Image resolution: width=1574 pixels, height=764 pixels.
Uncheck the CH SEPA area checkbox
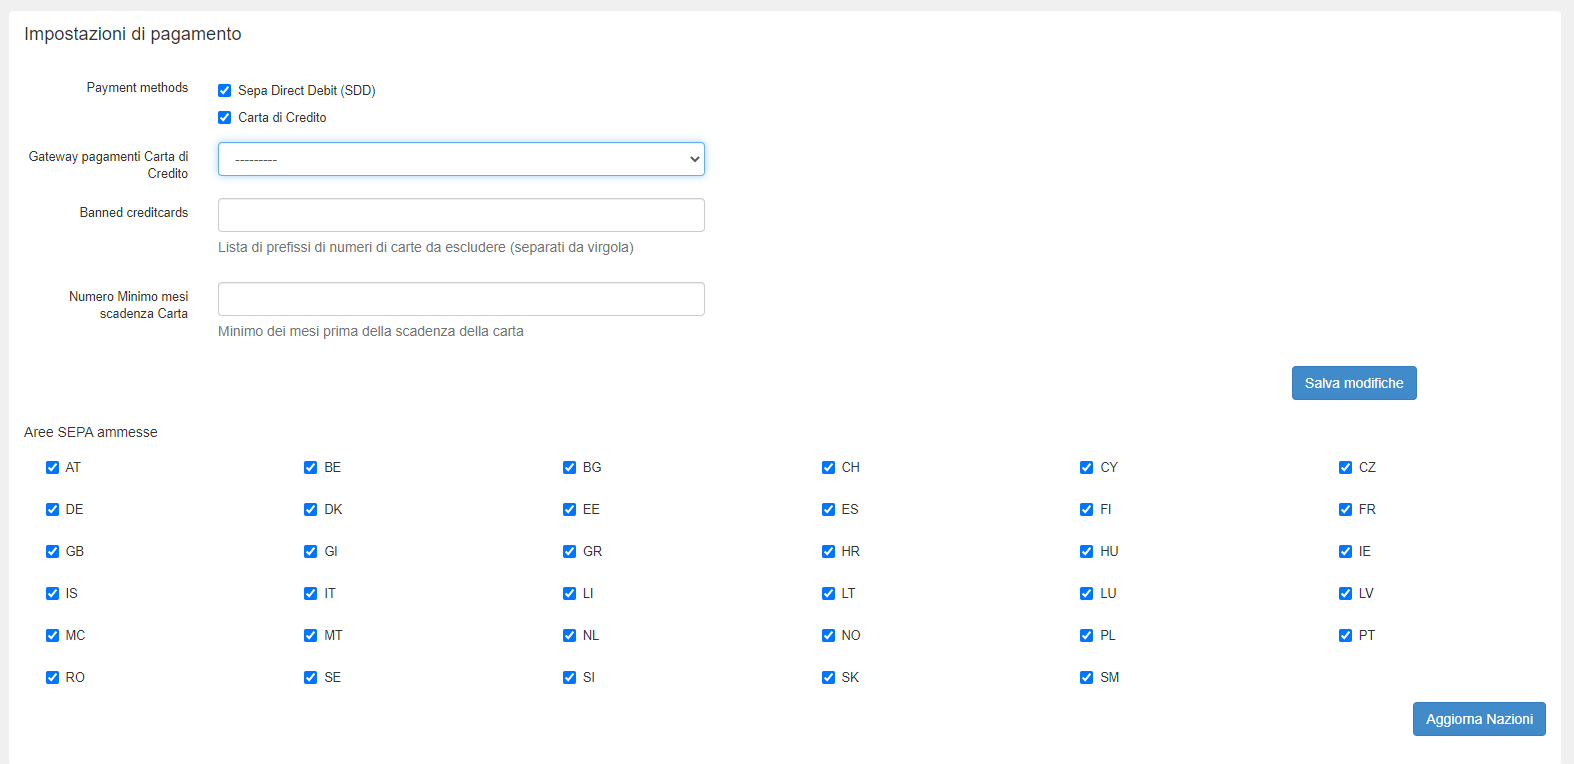coord(828,468)
